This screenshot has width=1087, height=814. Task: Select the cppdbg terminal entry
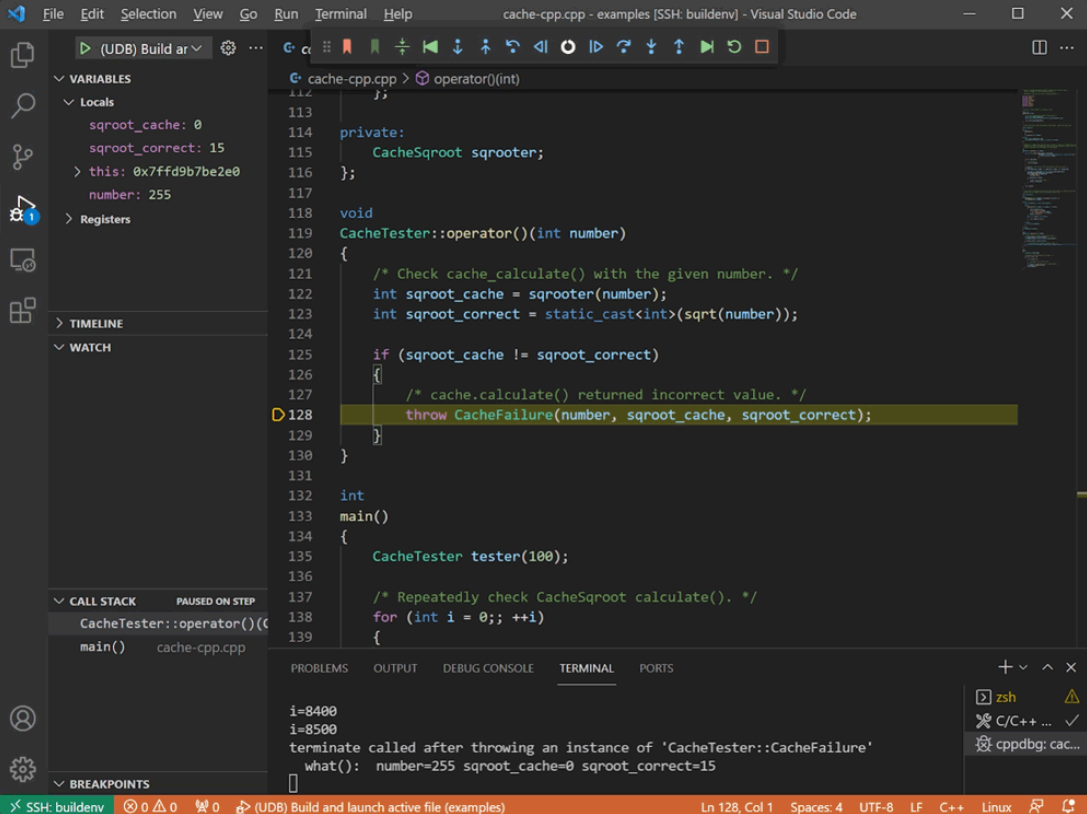(x=1025, y=744)
